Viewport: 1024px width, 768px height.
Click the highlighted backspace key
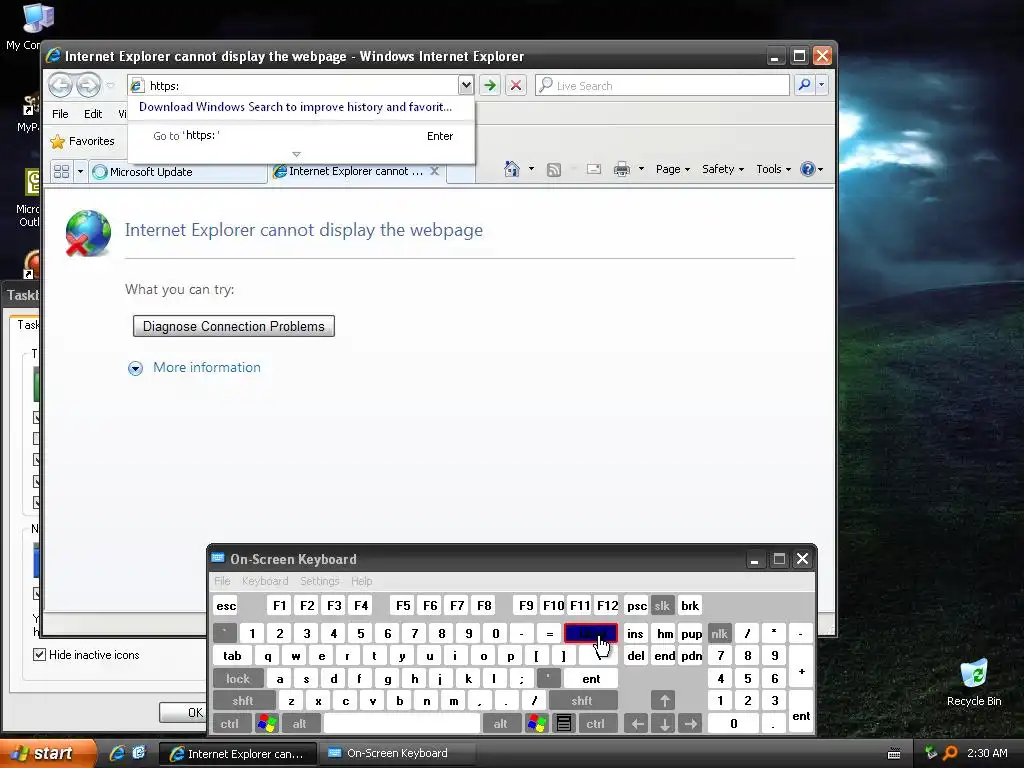pos(591,633)
